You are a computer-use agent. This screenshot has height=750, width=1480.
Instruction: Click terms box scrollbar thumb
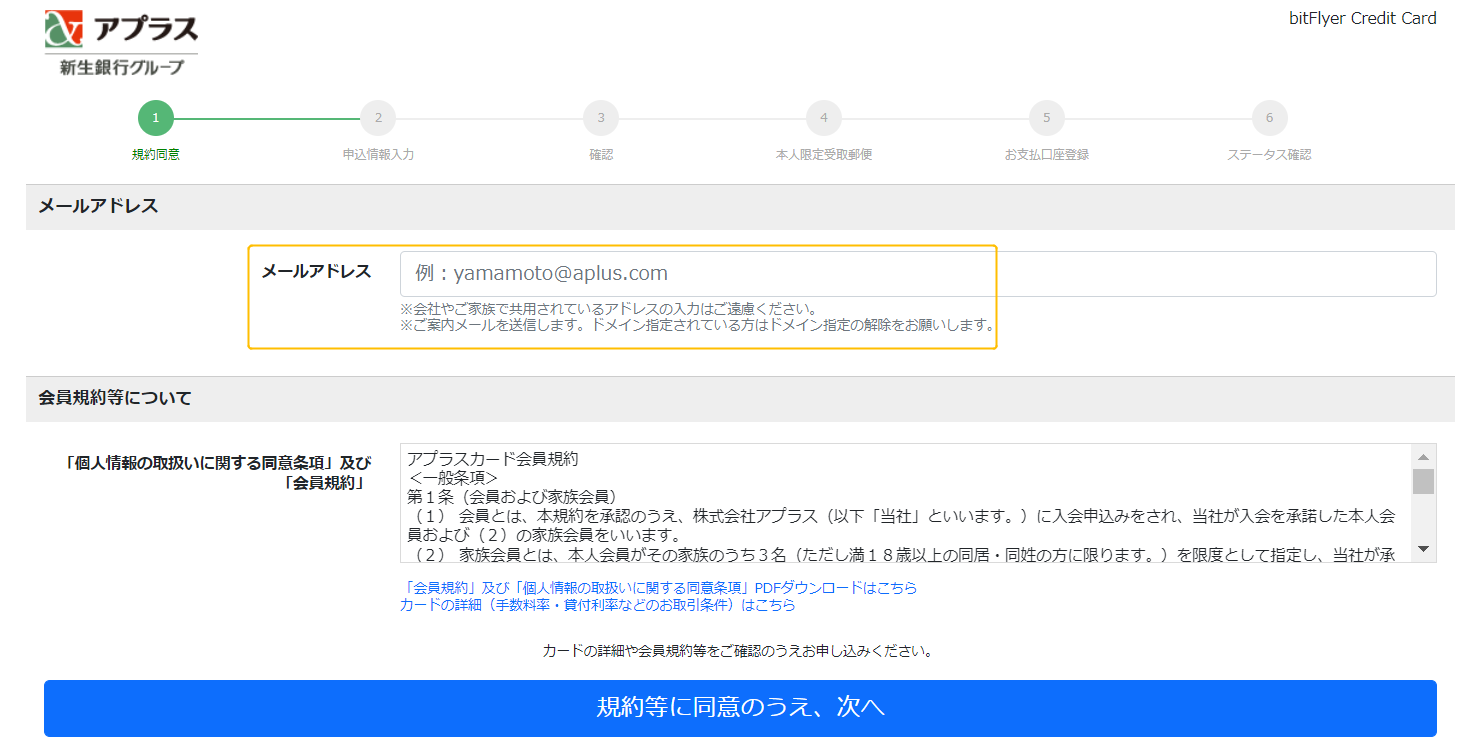click(x=1423, y=481)
